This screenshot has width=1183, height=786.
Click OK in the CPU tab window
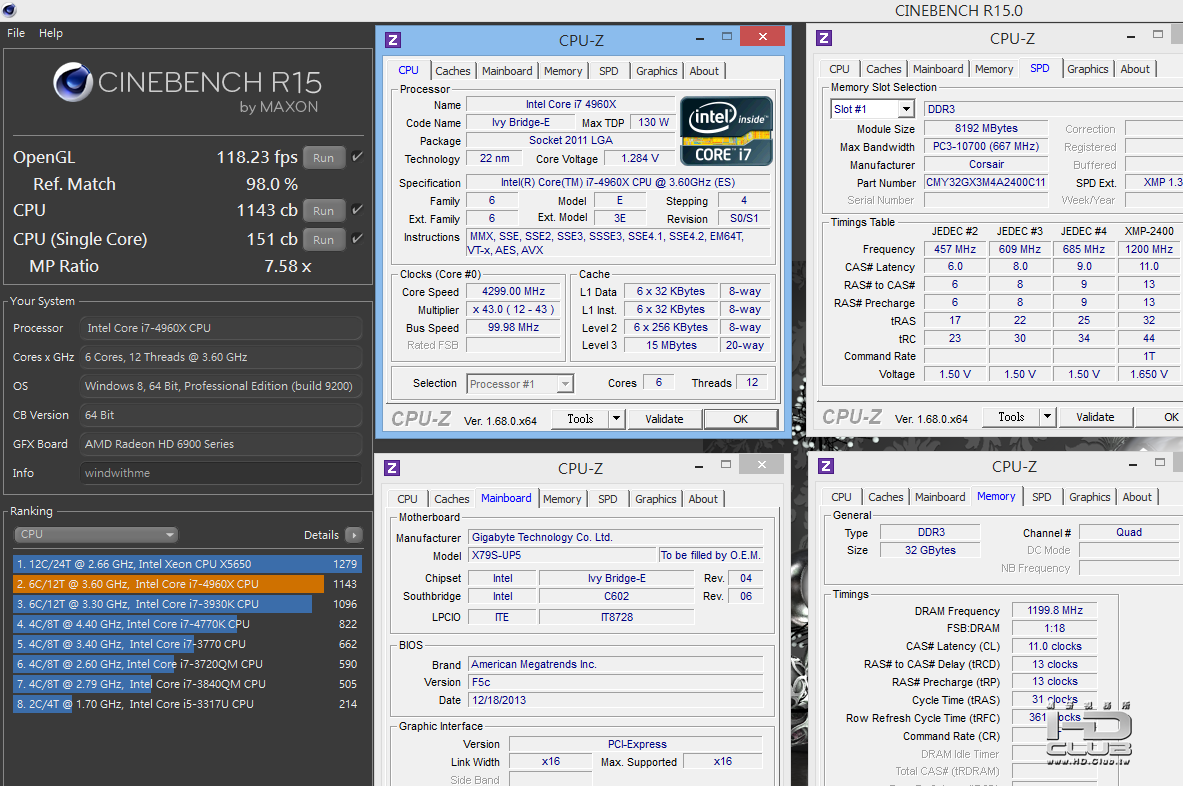(741, 419)
